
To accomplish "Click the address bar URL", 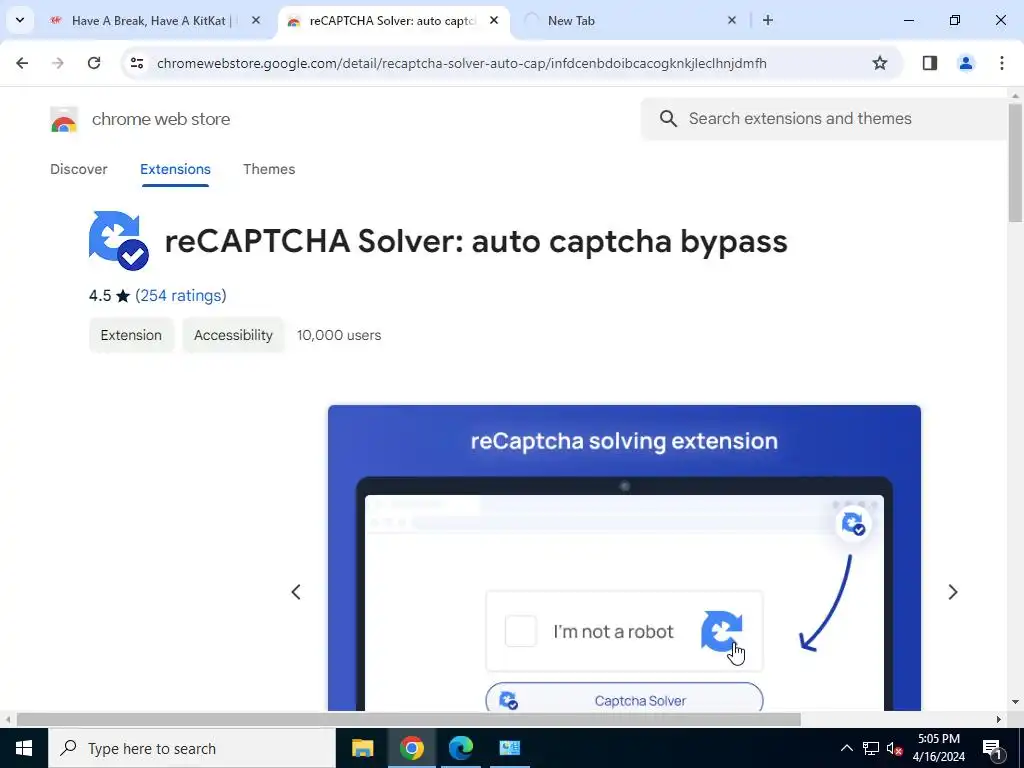I will (x=462, y=63).
